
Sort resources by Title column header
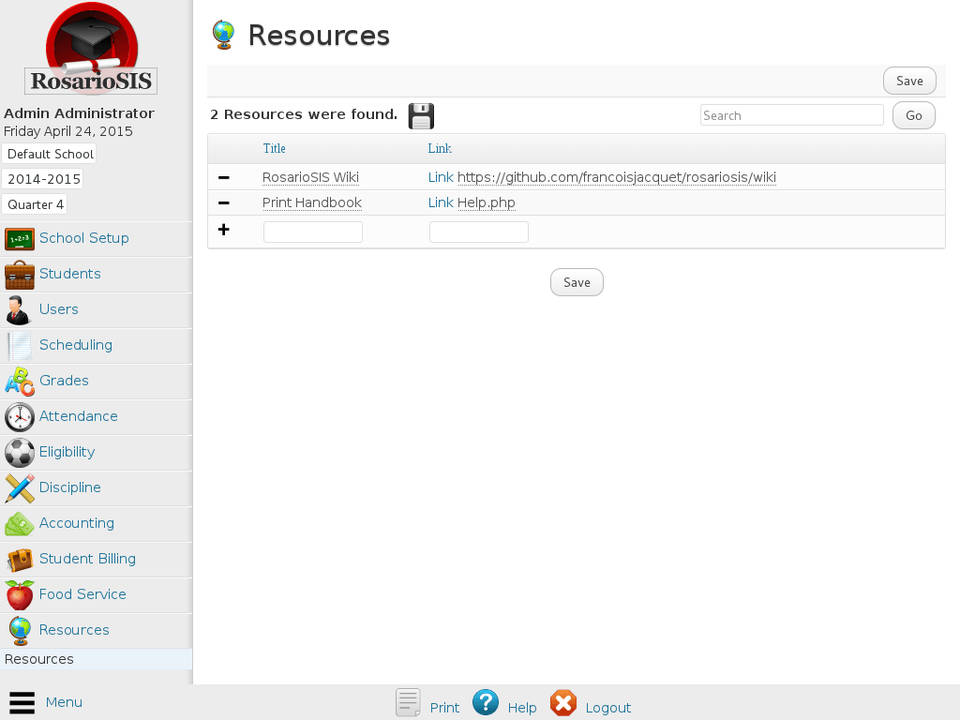click(274, 148)
